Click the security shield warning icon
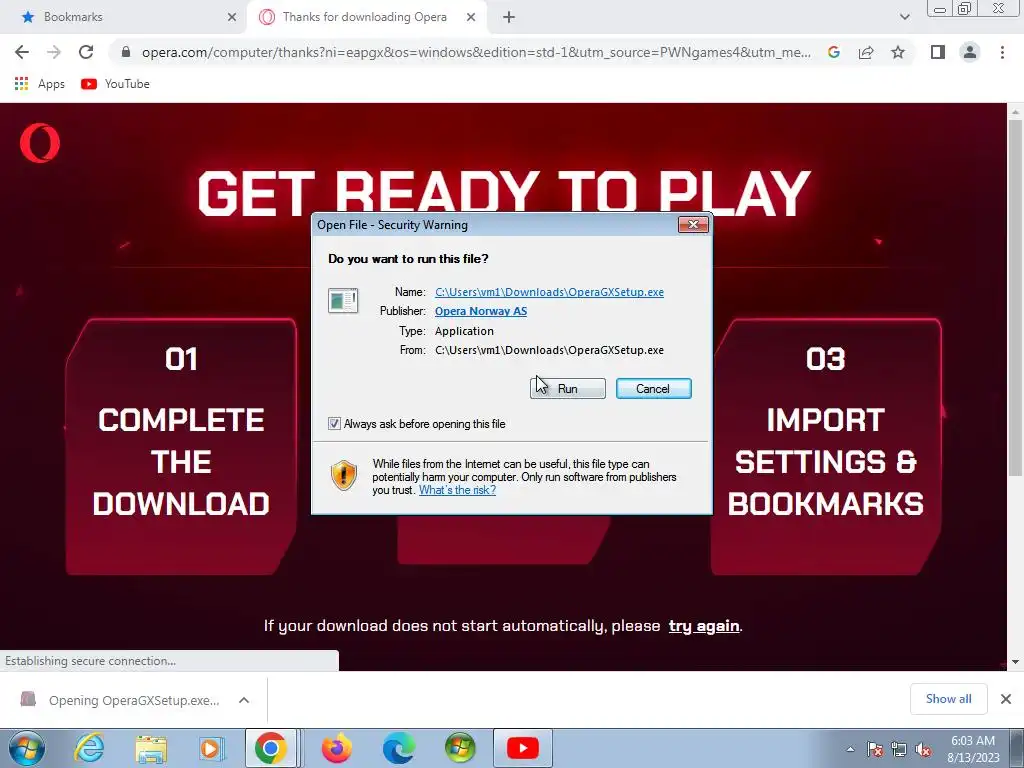The width and height of the screenshot is (1024, 768). click(344, 475)
